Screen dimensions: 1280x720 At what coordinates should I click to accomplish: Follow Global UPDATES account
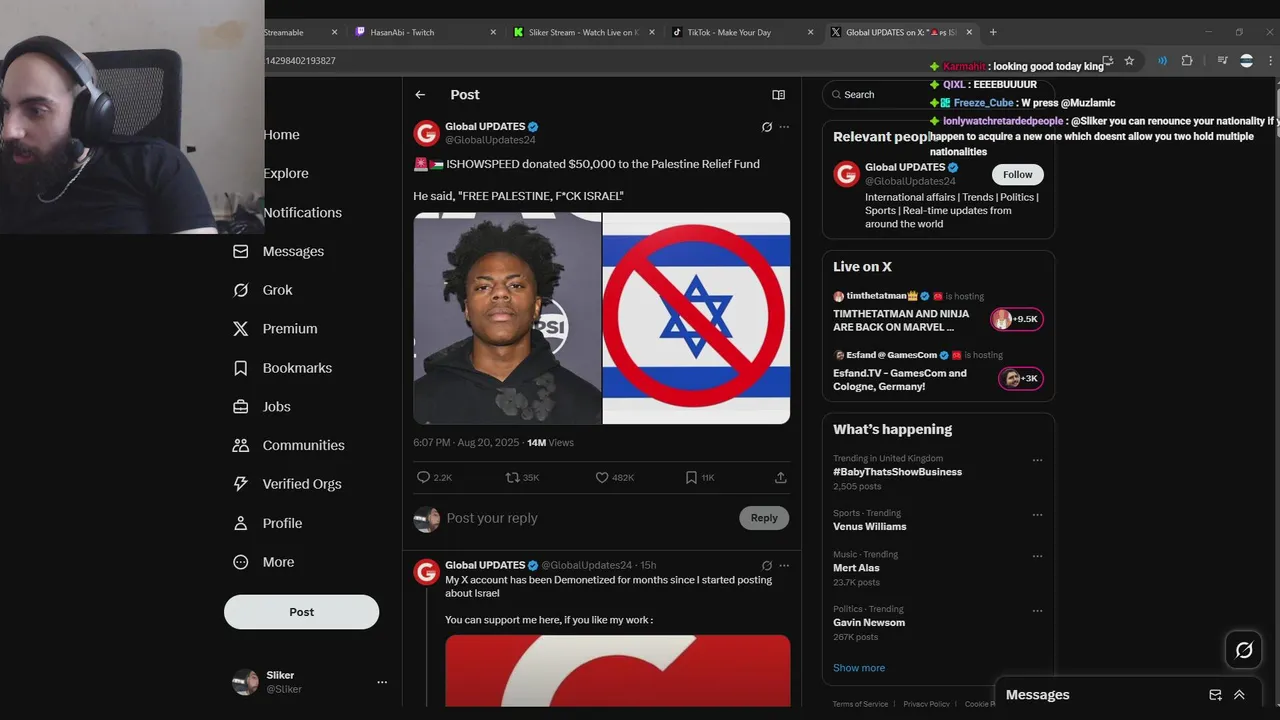1017,175
